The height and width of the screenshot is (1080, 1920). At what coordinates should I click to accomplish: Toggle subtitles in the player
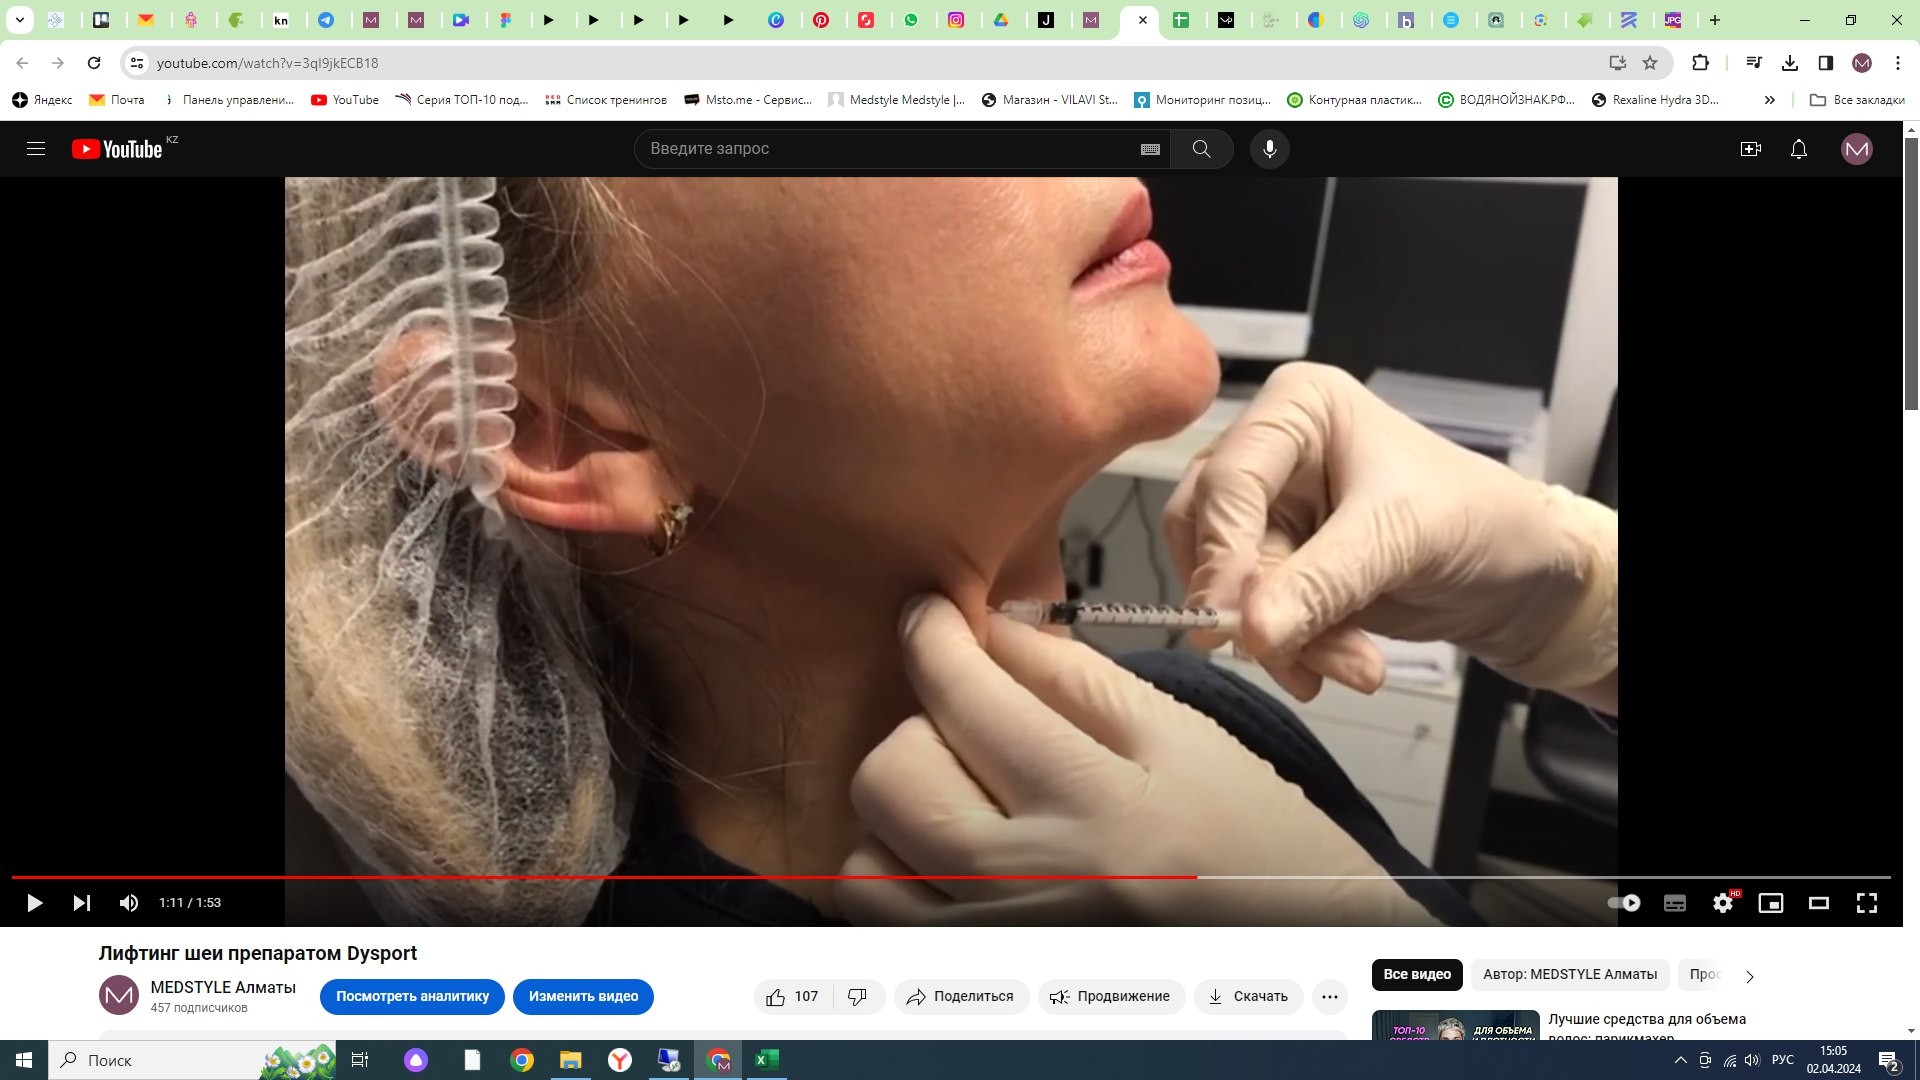pos(1675,903)
